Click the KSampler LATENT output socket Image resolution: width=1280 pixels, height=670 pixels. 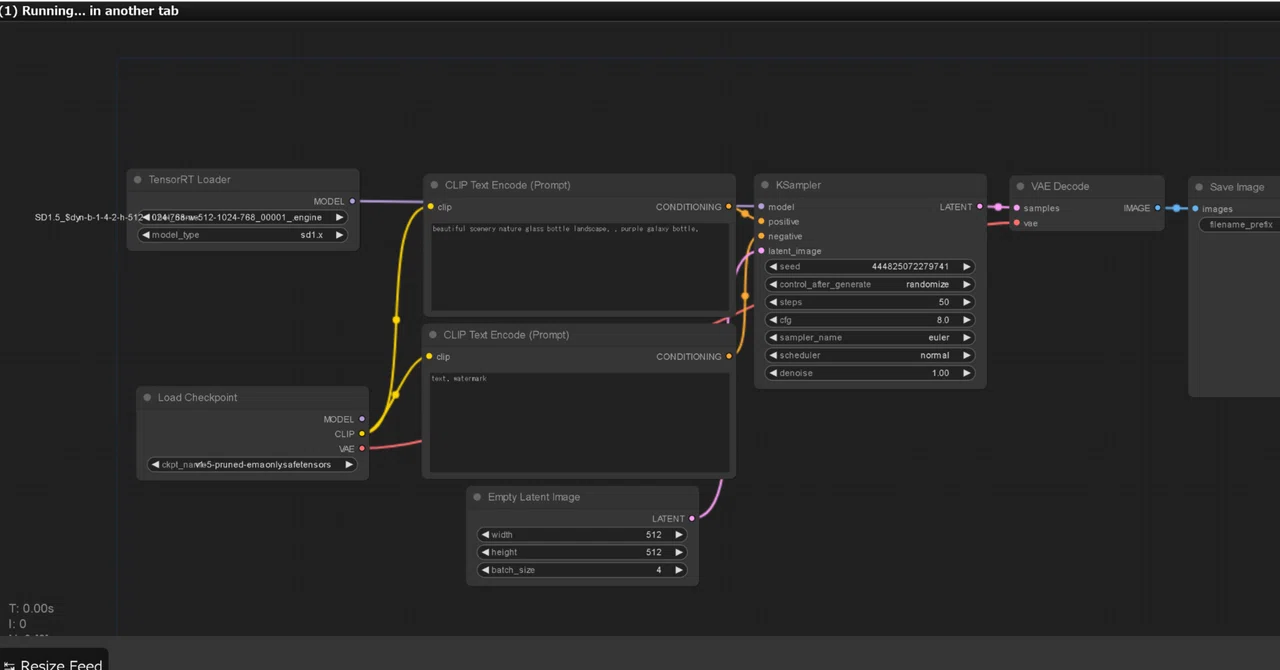click(980, 207)
